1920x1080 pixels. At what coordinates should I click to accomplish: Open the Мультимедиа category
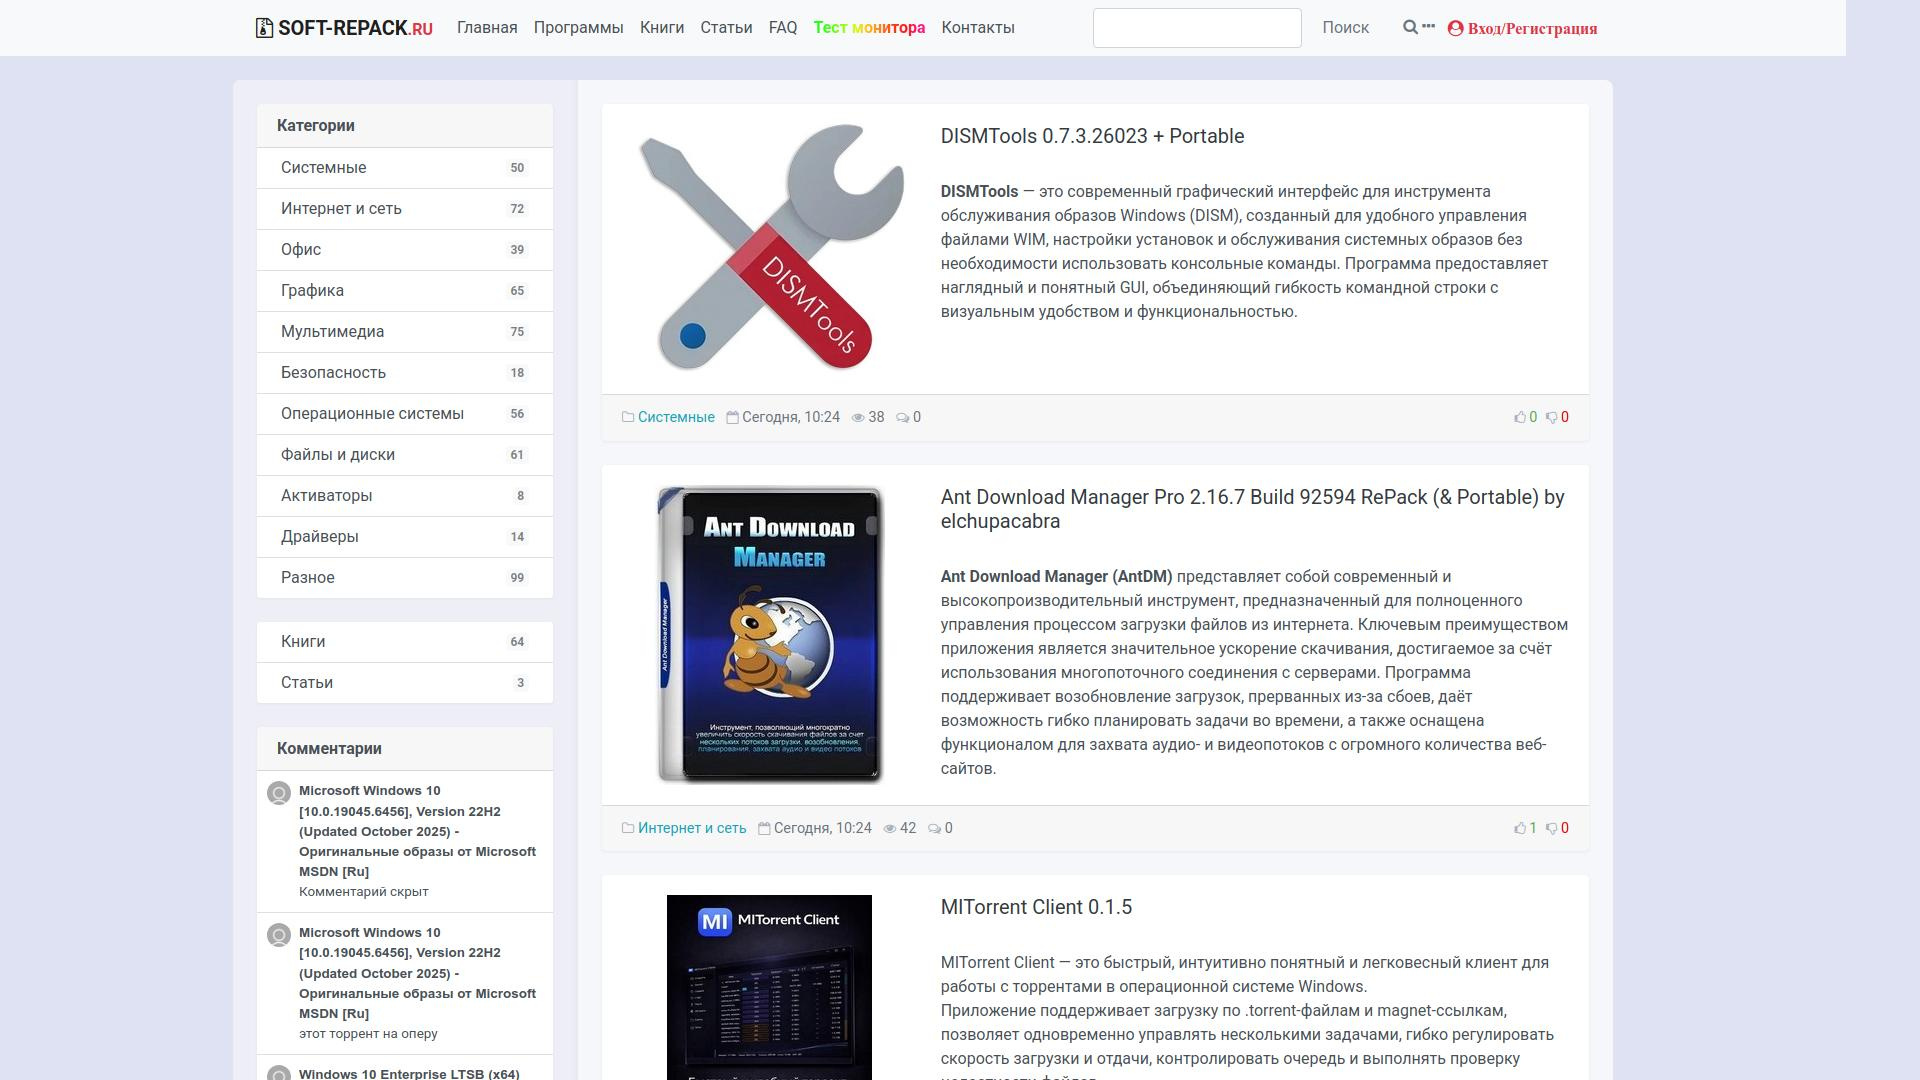pyautogui.click(x=332, y=331)
